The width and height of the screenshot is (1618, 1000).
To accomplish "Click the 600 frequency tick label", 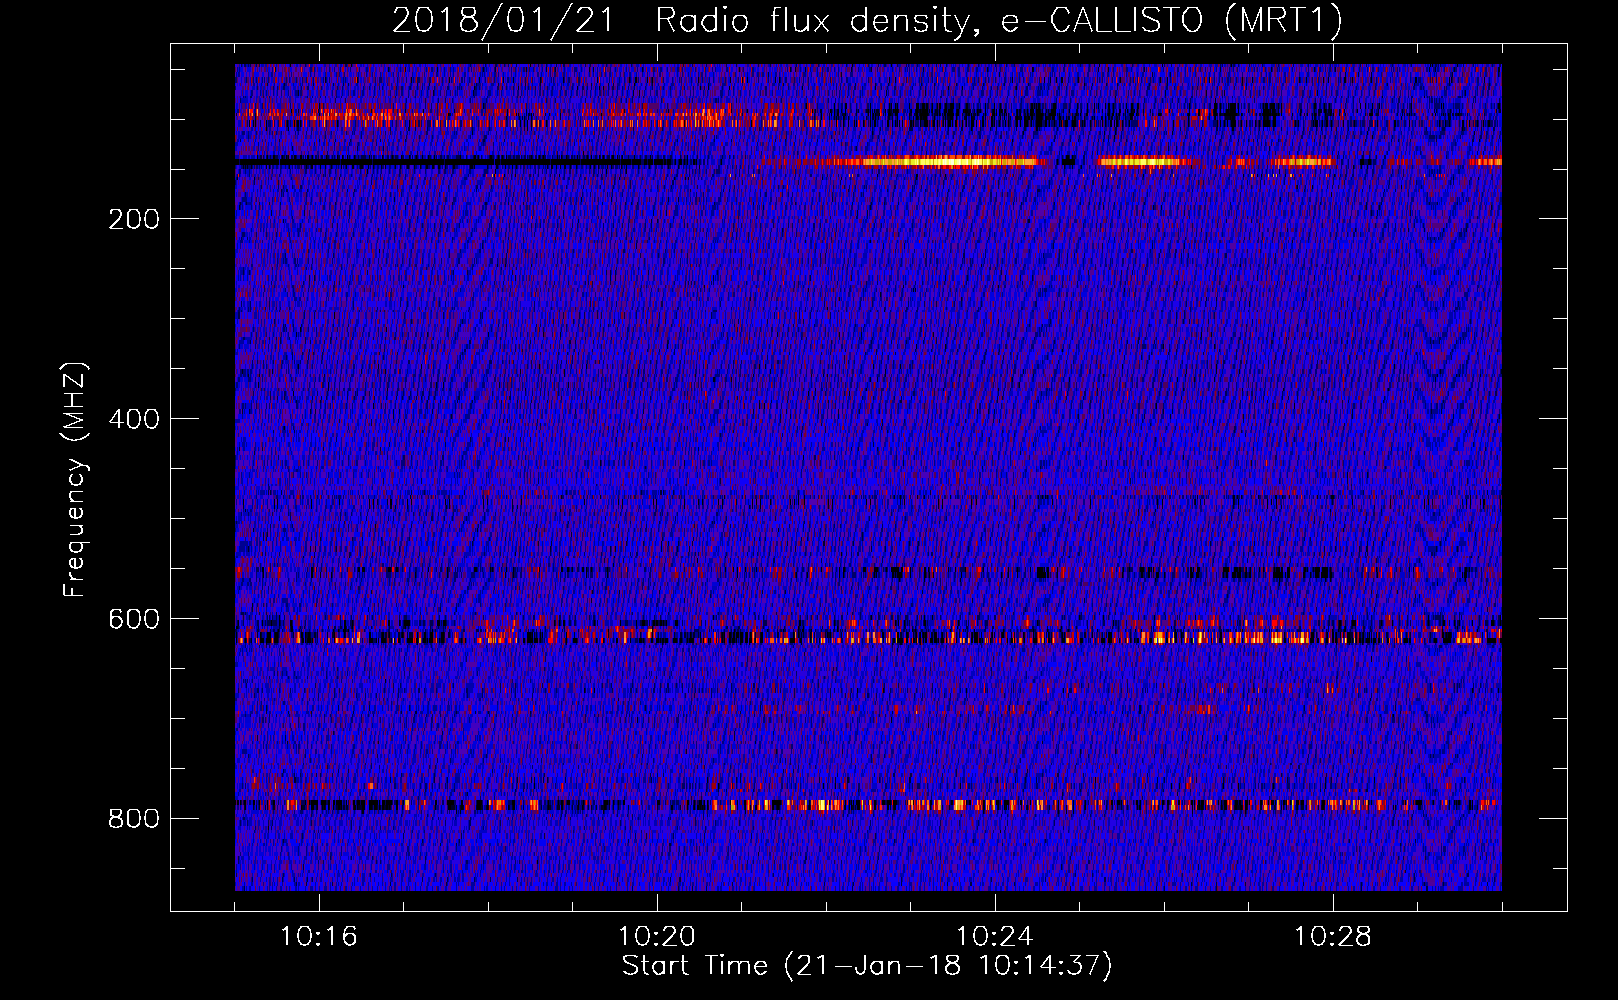I will point(134,619).
